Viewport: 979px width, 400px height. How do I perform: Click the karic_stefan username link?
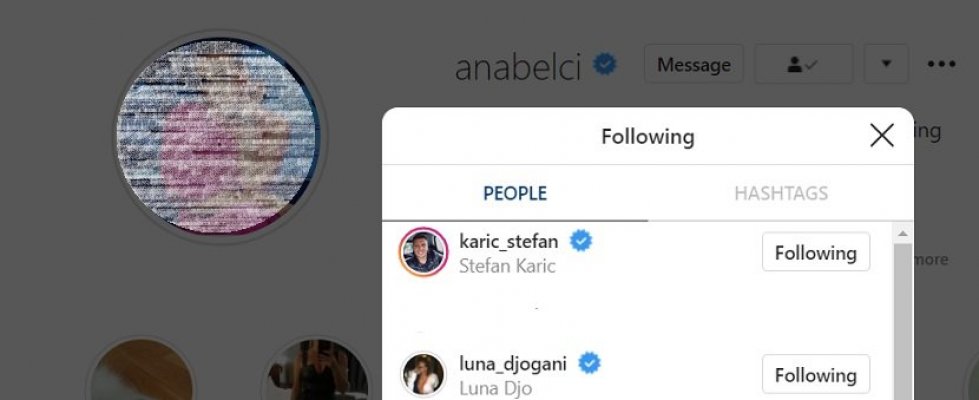click(x=508, y=241)
